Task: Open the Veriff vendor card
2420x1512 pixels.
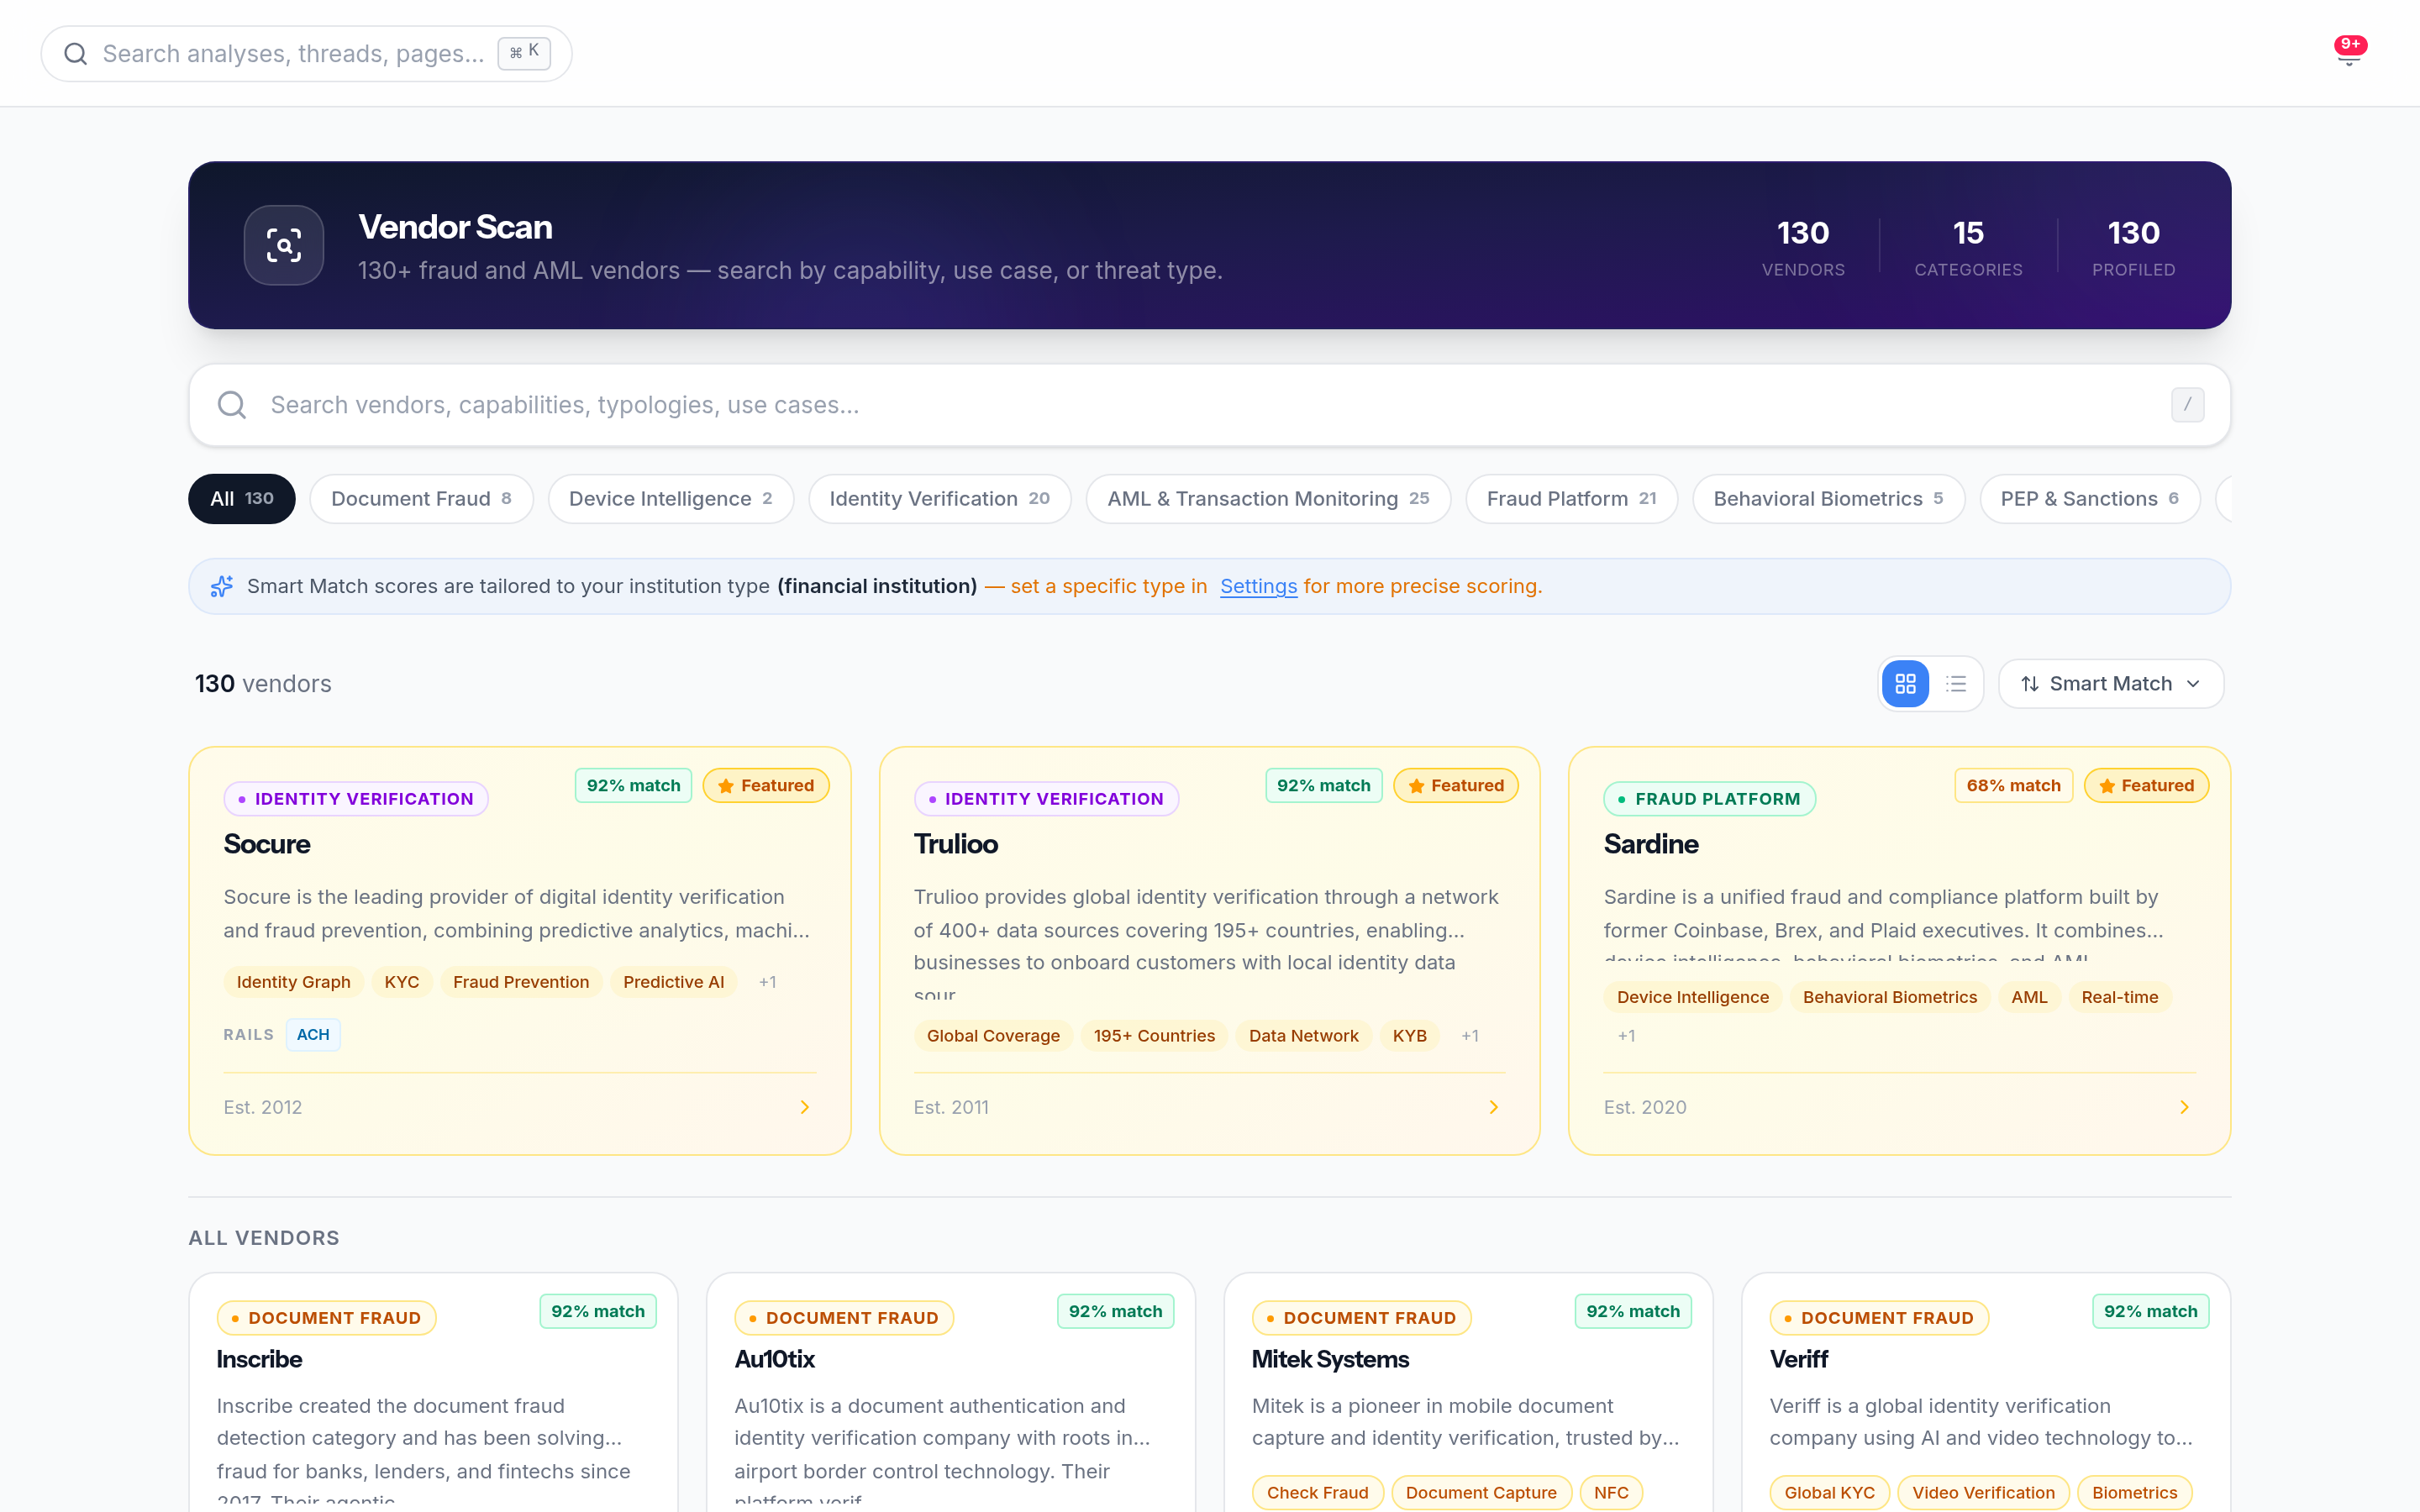Action: [1986, 1392]
